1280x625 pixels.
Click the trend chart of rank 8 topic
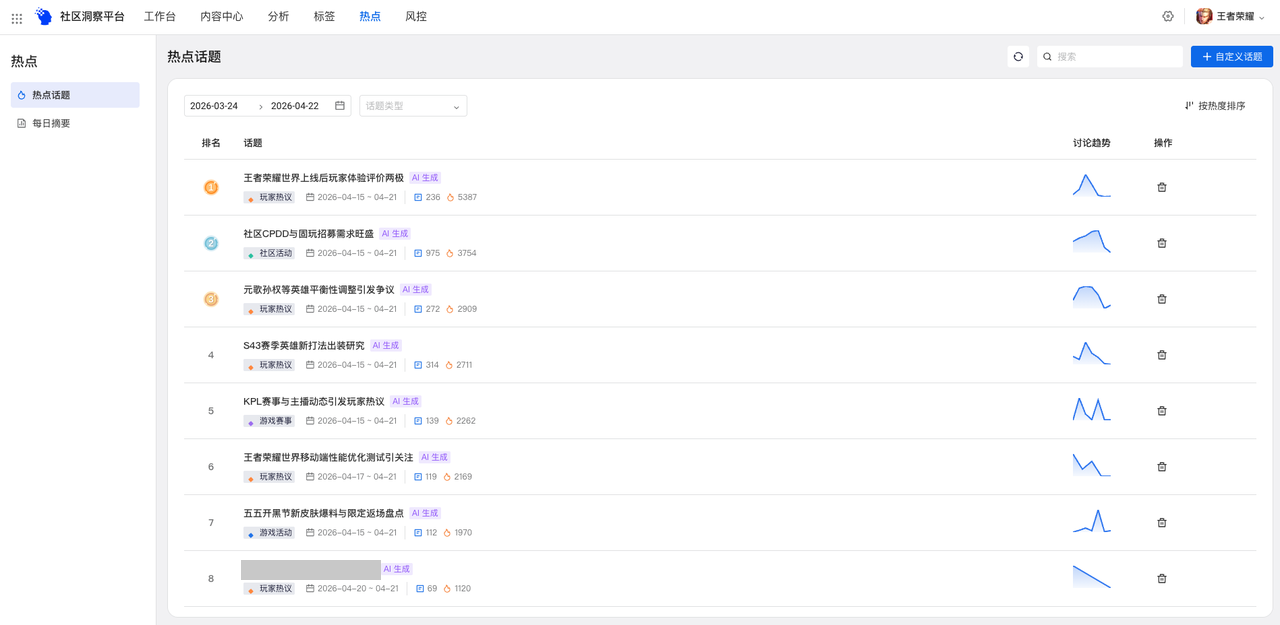(1092, 577)
